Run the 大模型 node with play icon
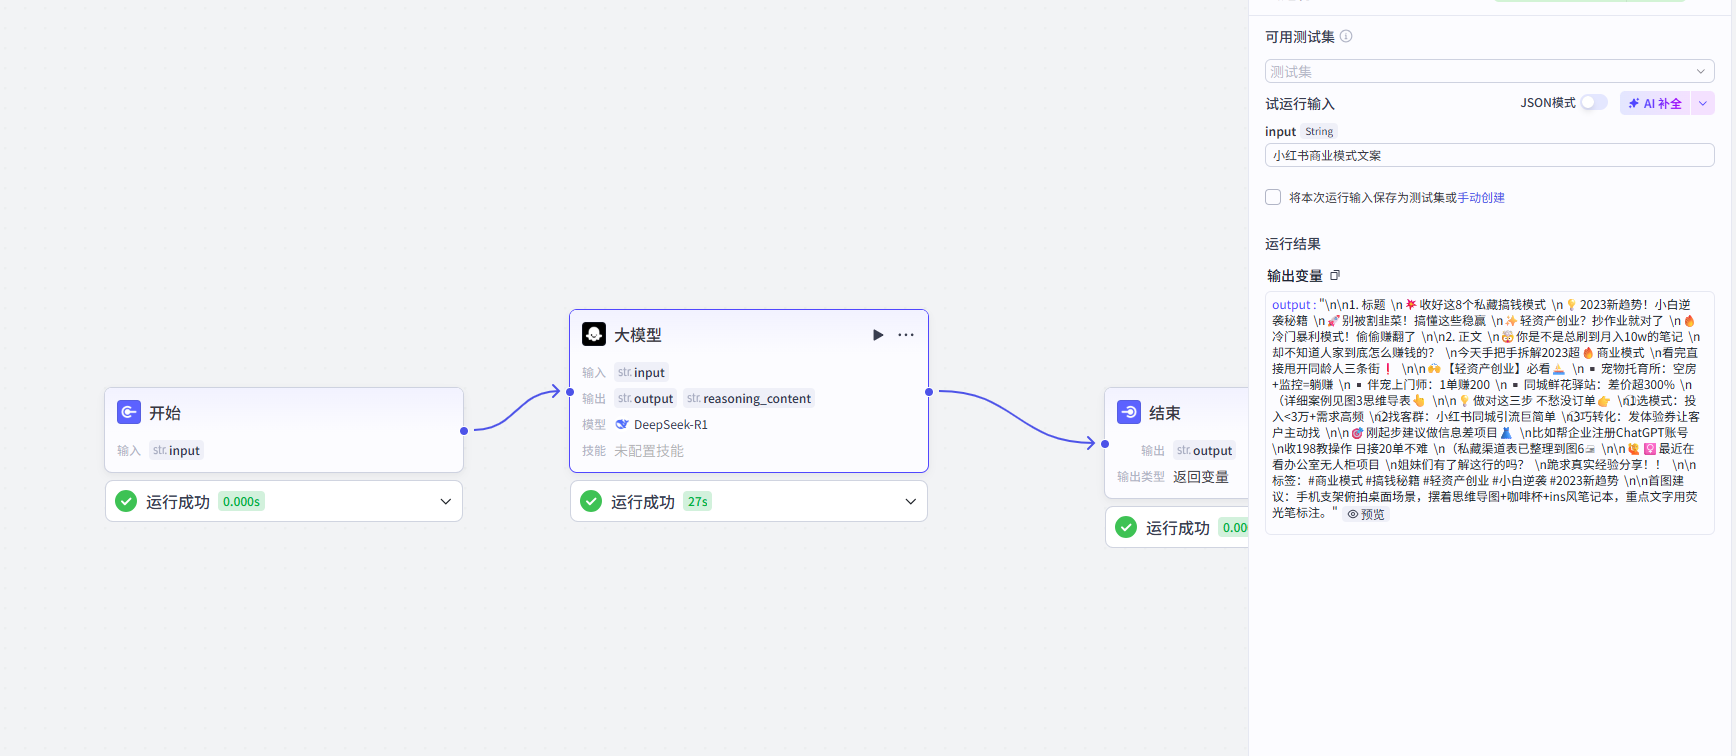Image resolution: width=1736 pixels, height=756 pixels. point(878,335)
